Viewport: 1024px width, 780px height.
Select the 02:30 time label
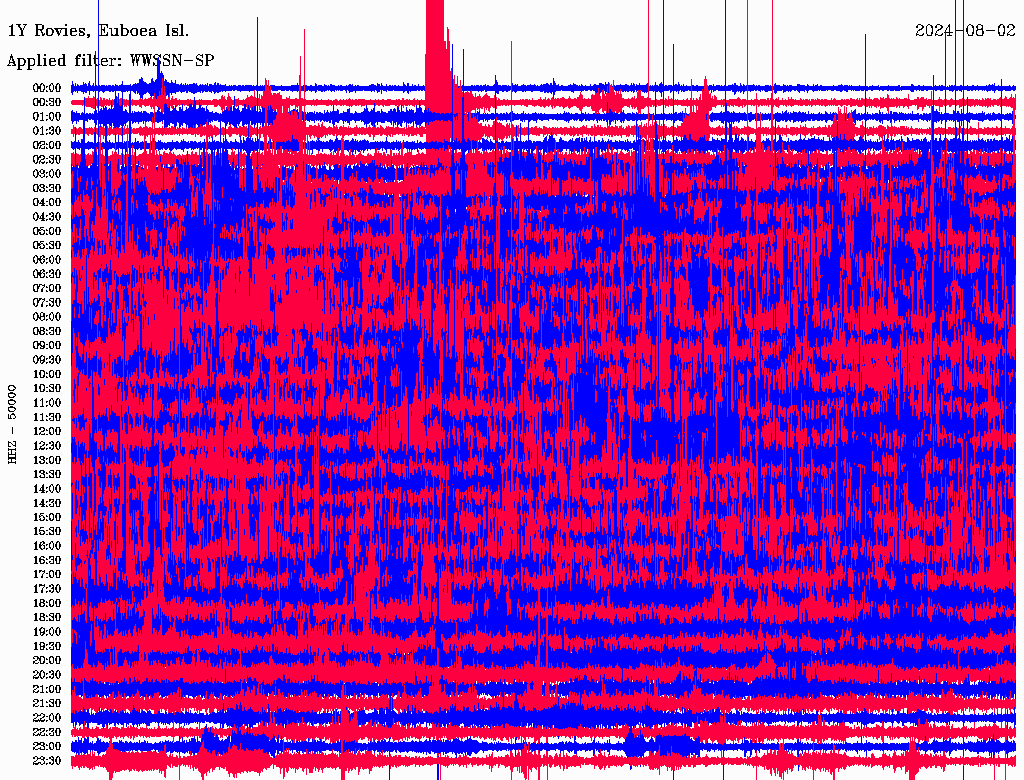click(47, 159)
